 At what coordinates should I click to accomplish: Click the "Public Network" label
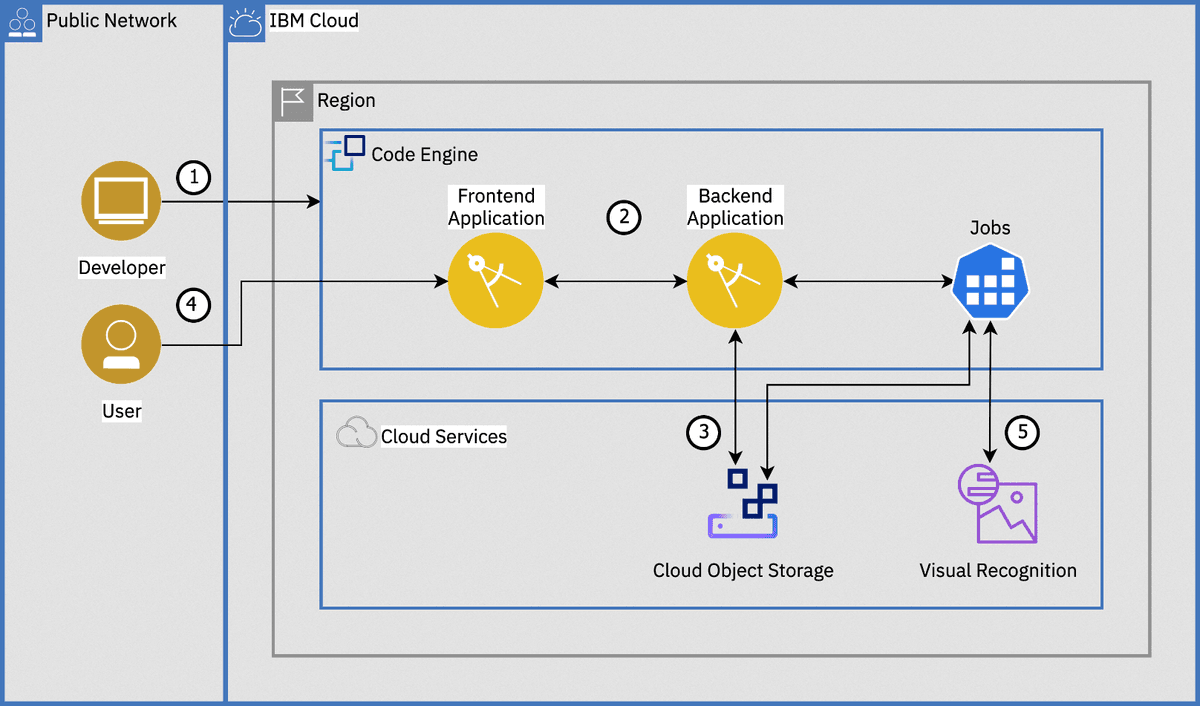click(112, 21)
